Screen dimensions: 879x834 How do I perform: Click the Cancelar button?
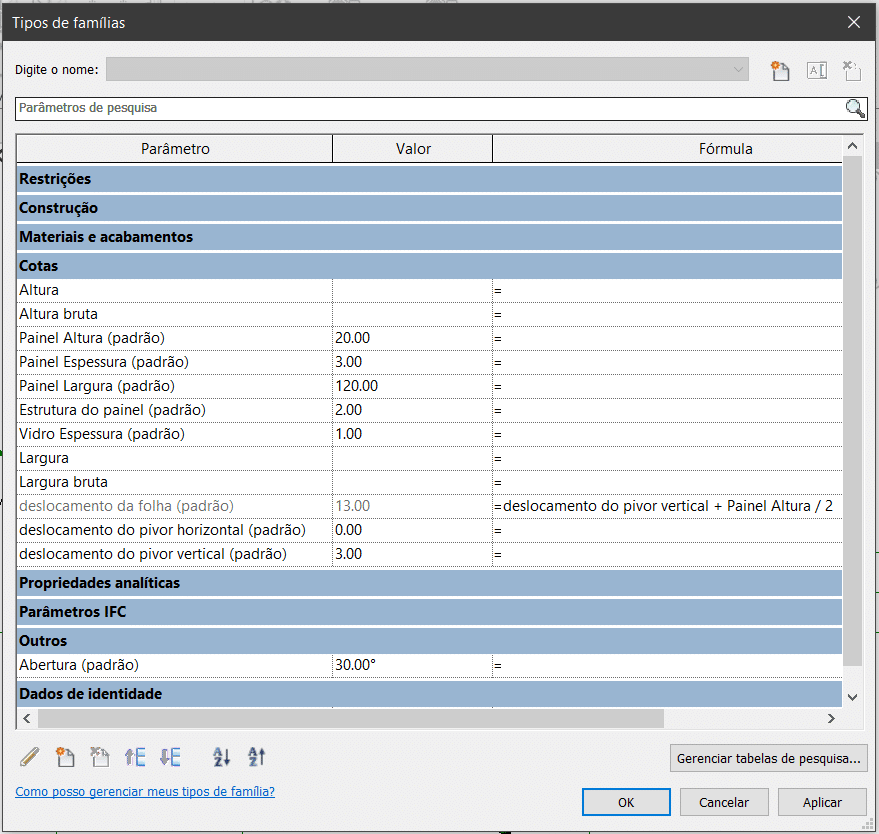tap(724, 802)
